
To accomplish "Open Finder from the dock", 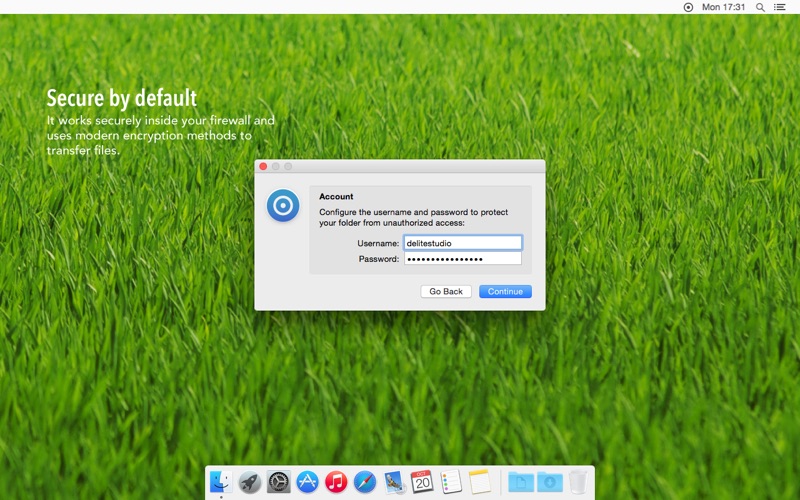I will tap(221, 482).
